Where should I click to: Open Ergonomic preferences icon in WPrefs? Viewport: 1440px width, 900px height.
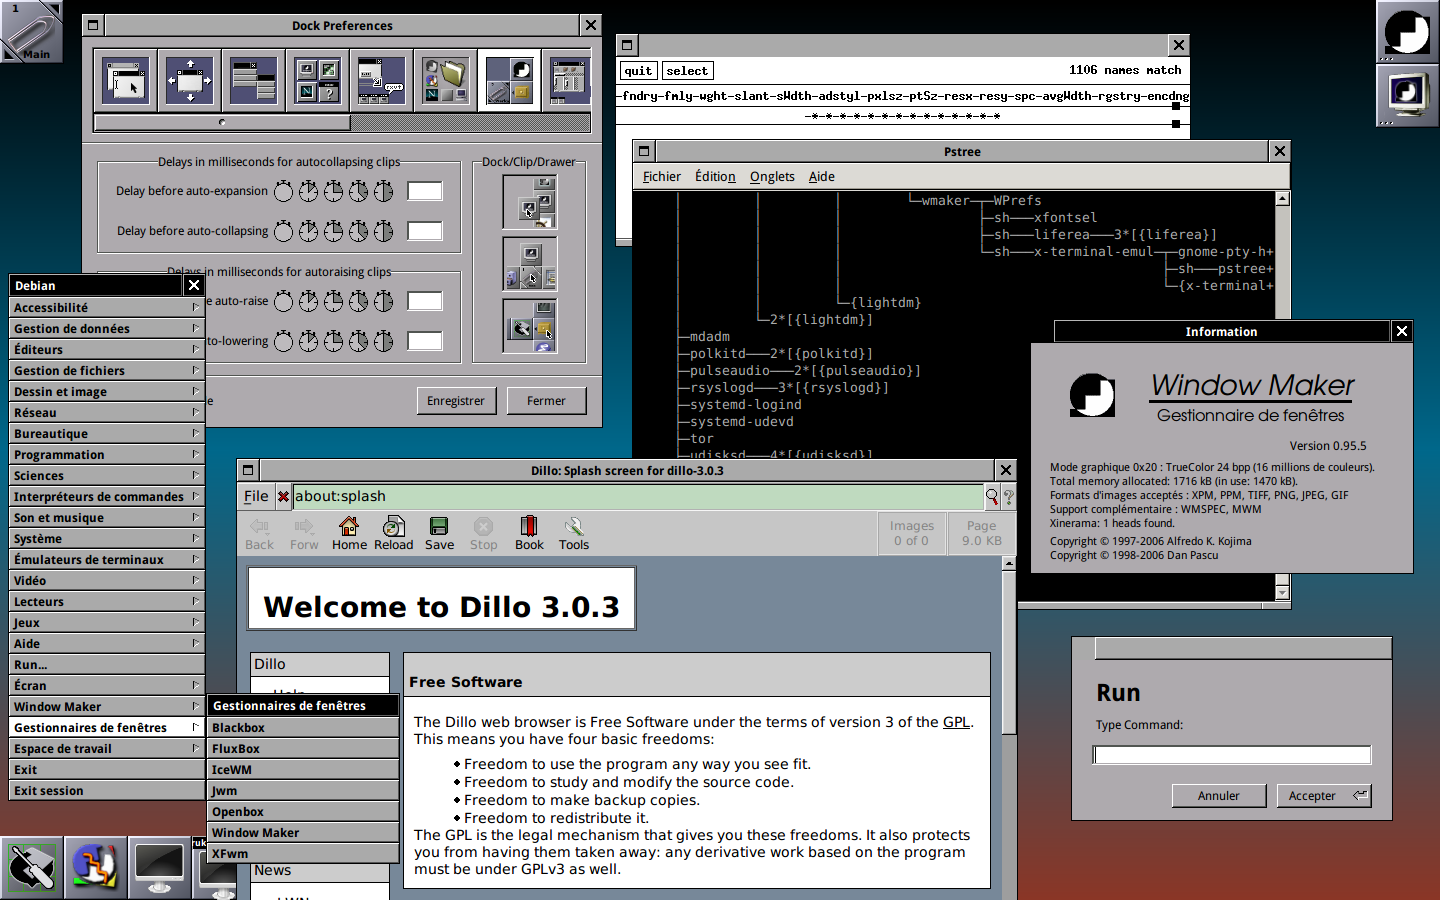coord(382,80)
